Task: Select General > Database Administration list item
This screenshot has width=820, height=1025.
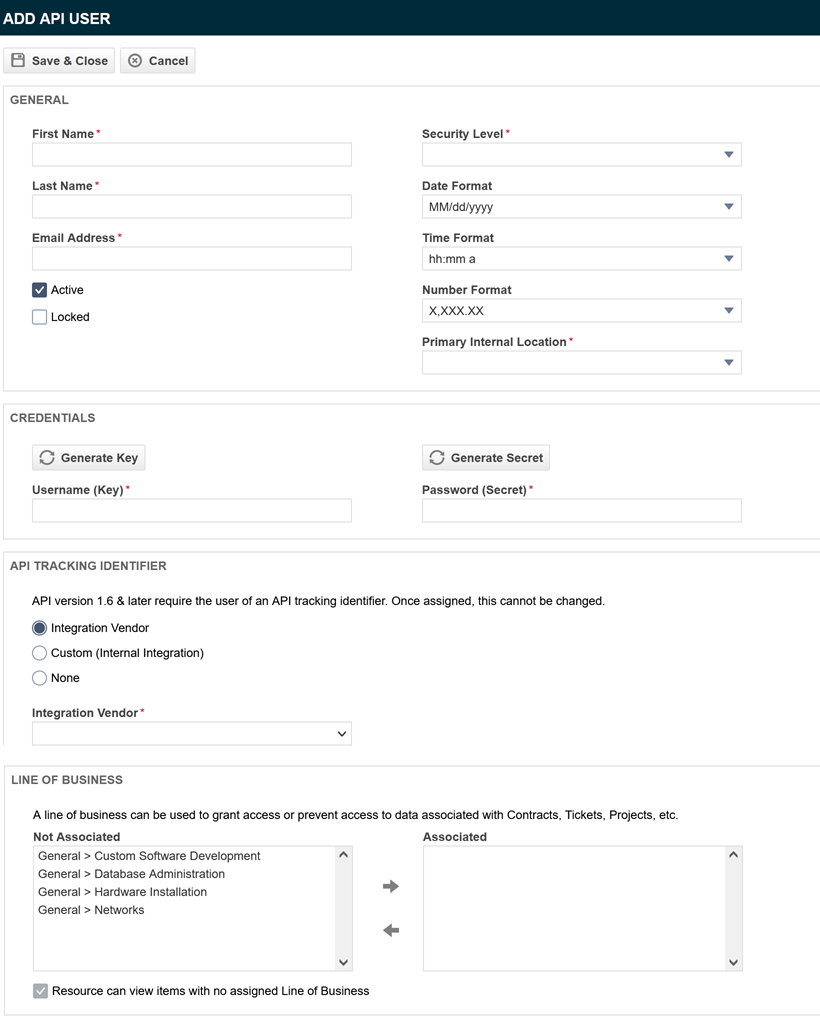Action: click(131, 874)
